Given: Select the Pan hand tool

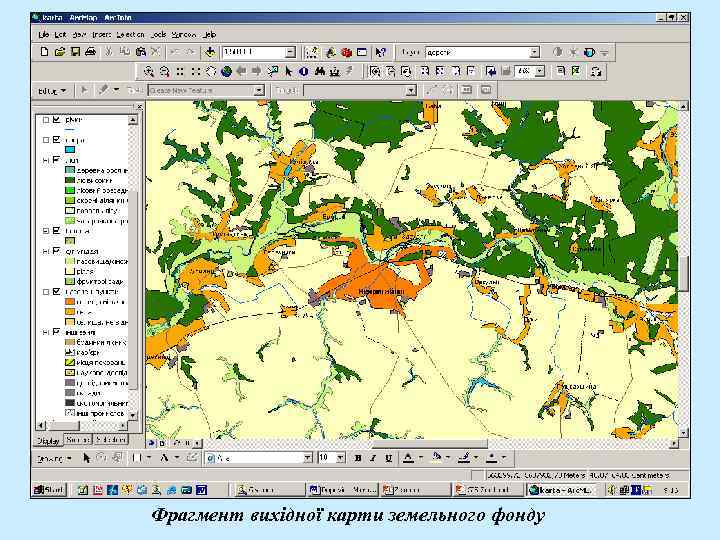Looking at the screenshot, I should click(211, 71).
